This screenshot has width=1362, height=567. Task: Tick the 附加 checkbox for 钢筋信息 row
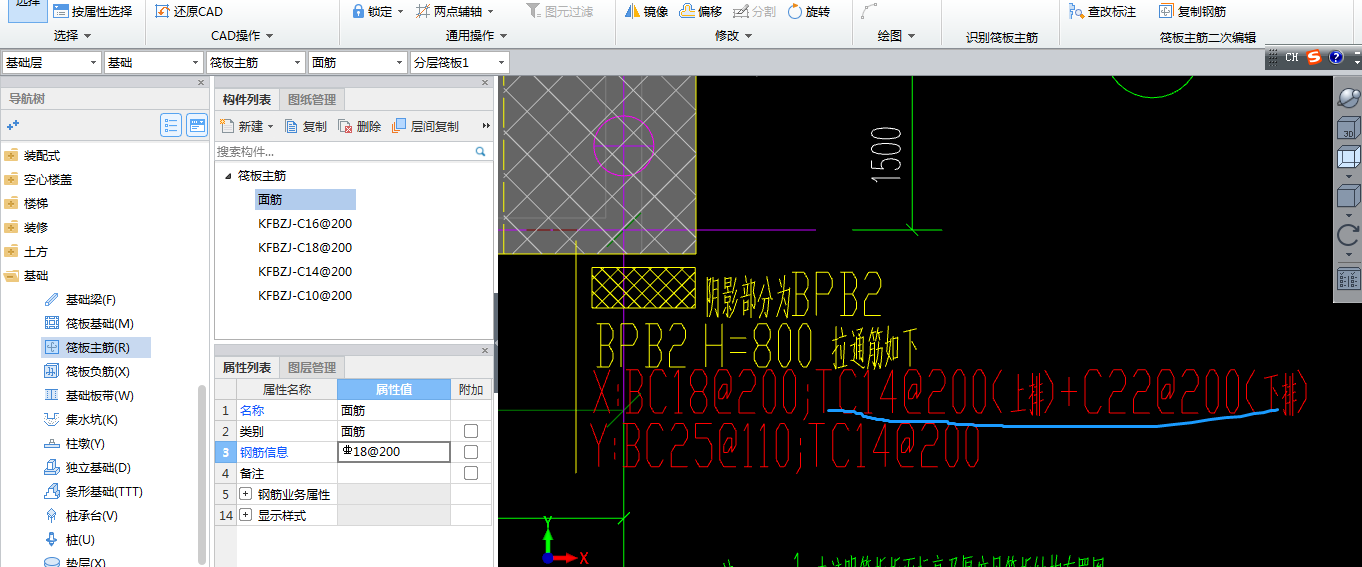point(471,452)
